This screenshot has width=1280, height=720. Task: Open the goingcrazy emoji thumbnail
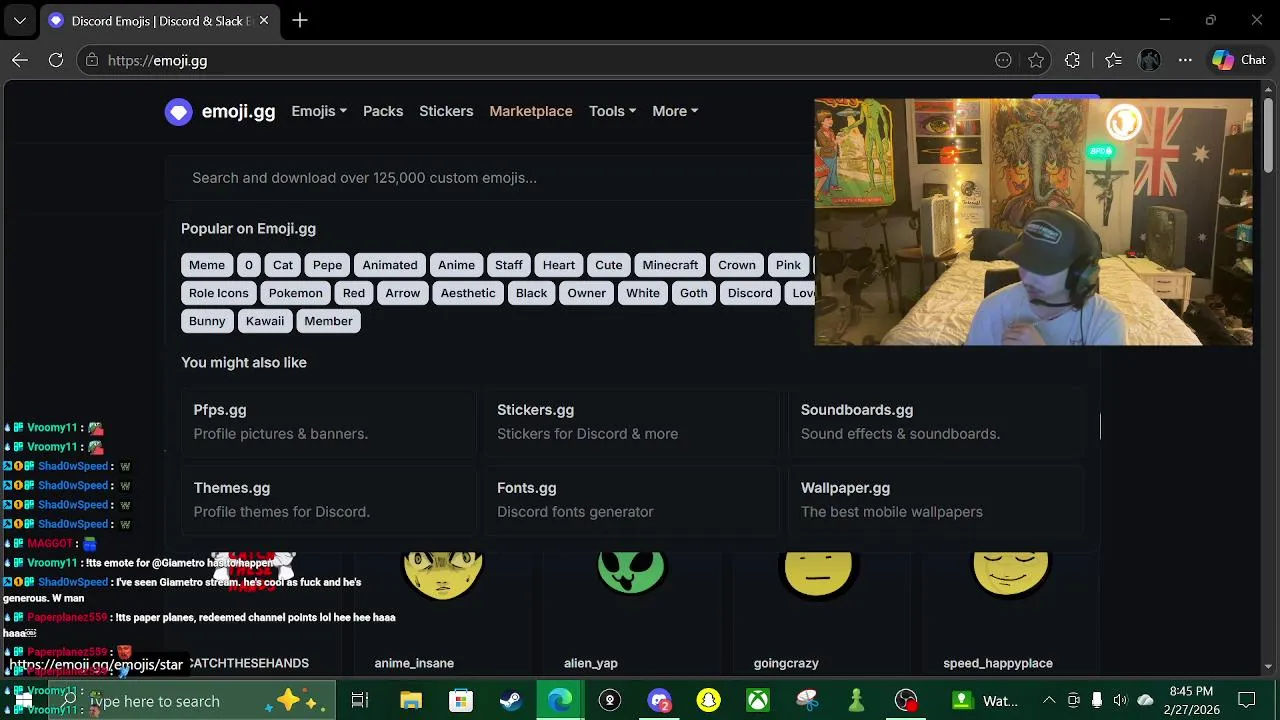coord(819,575)
